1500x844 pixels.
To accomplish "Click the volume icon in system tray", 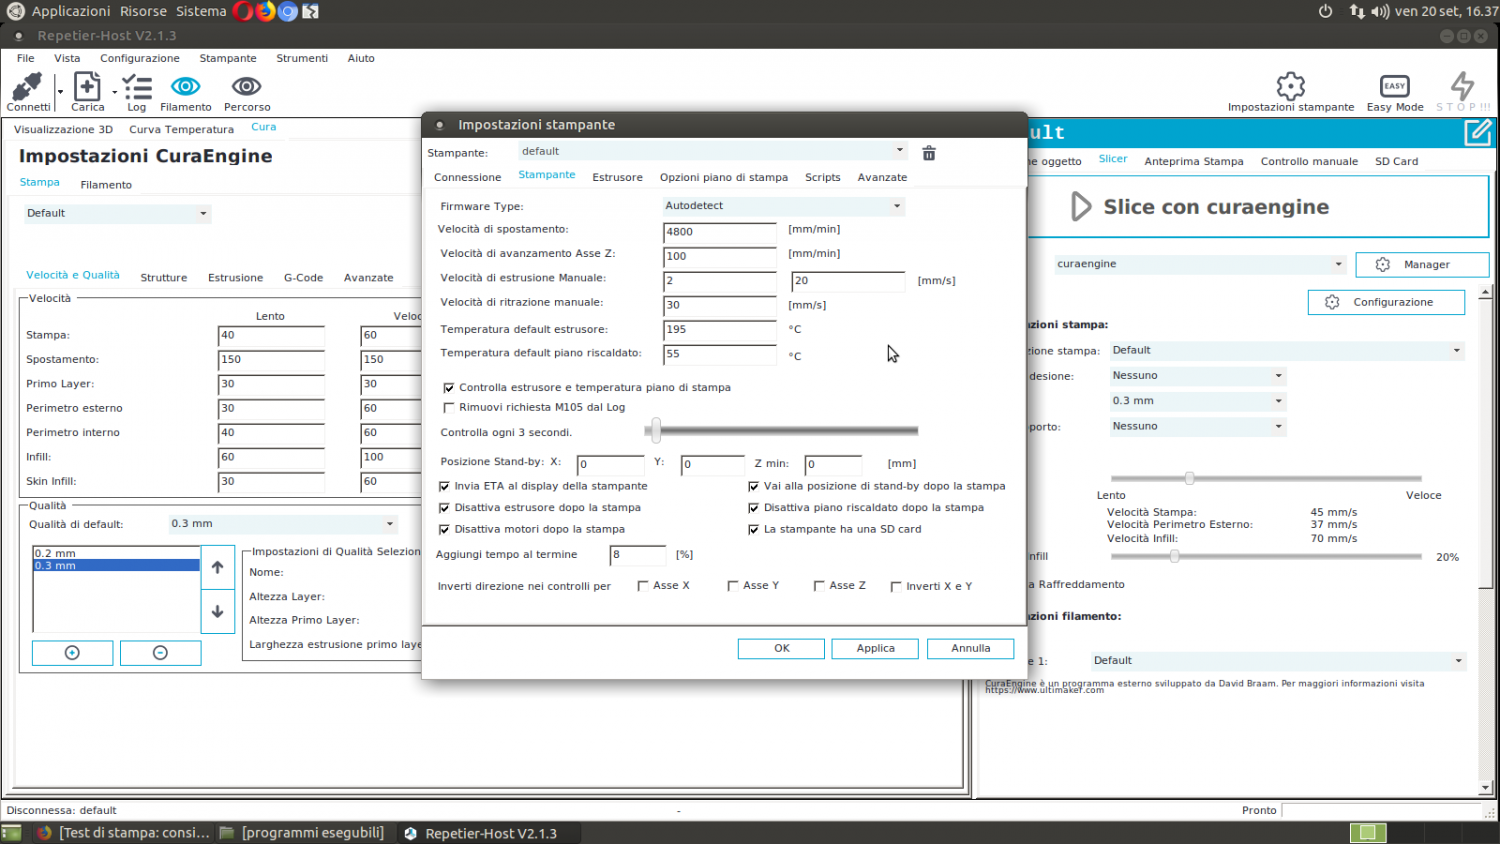I will point(1380,11).
